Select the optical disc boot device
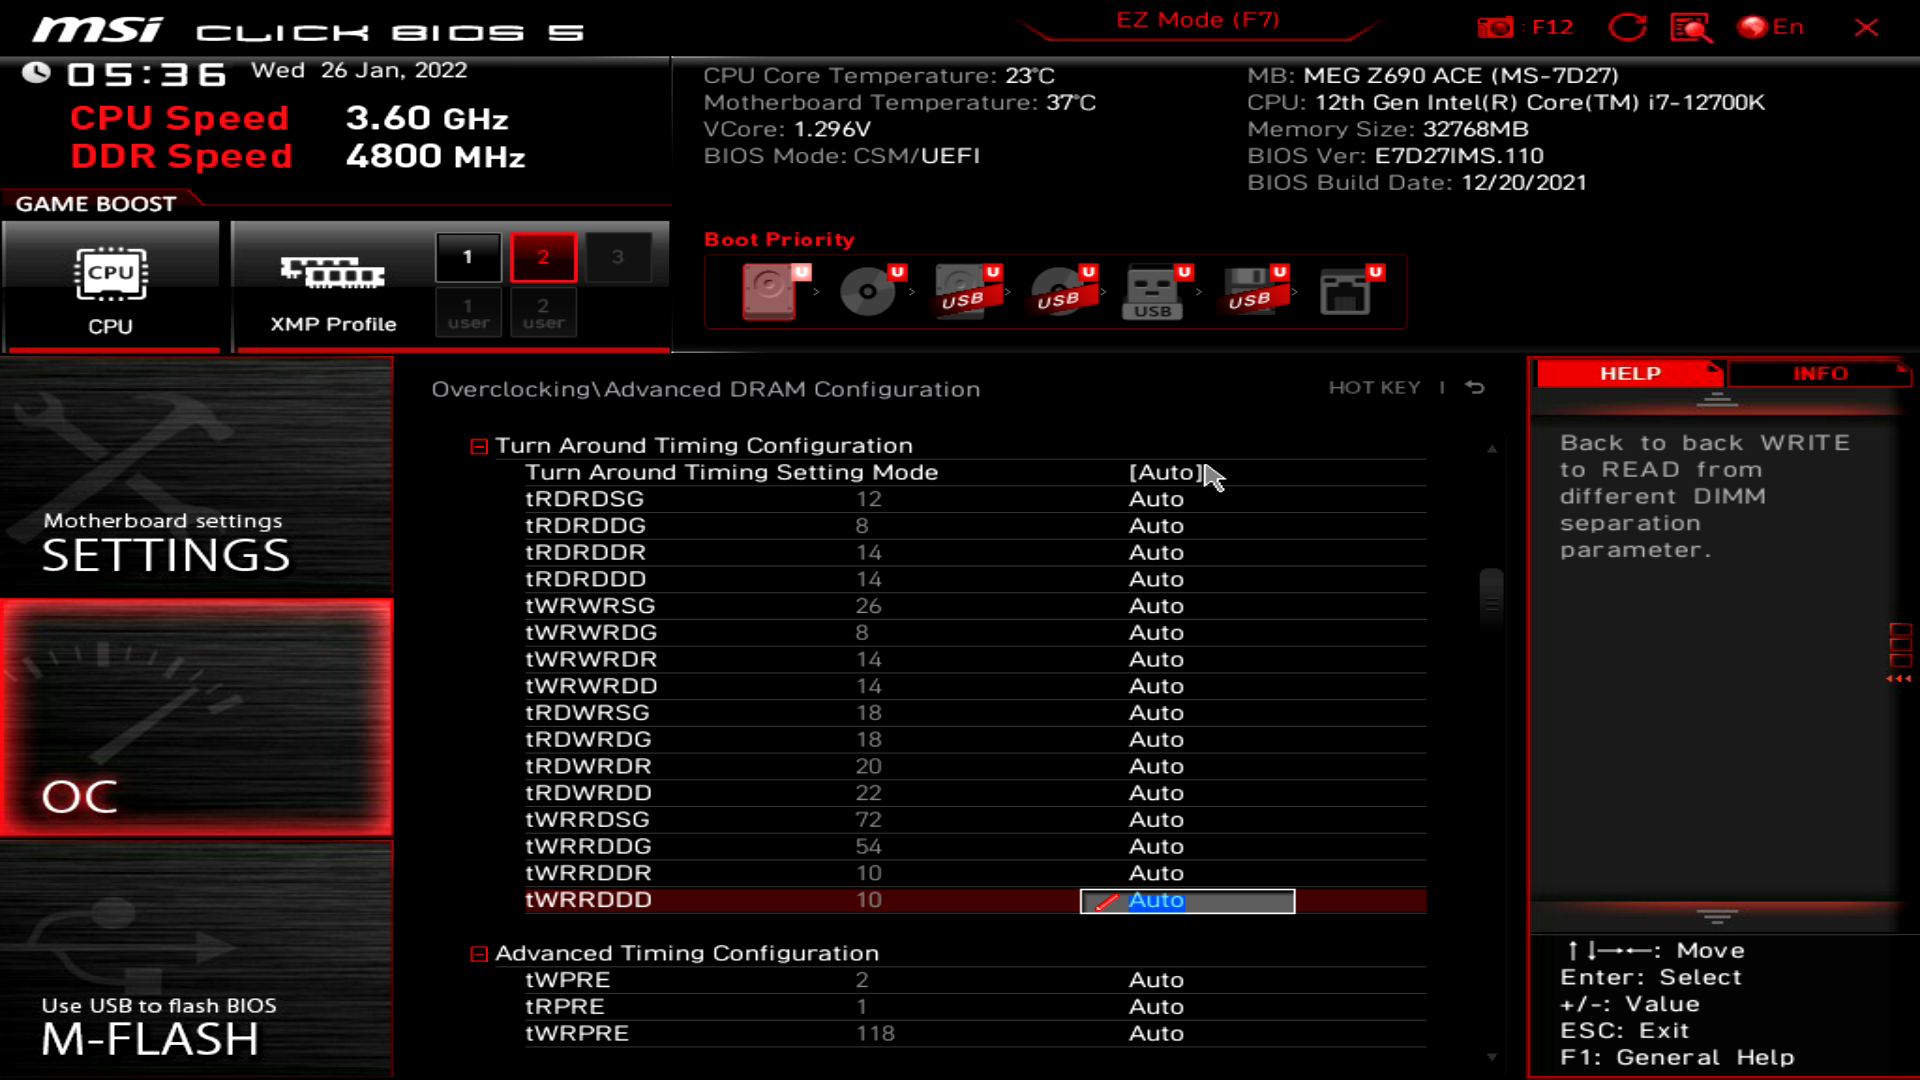Image resolution: width=1920 pixels, height=1080 pixels. coord(871,291)
